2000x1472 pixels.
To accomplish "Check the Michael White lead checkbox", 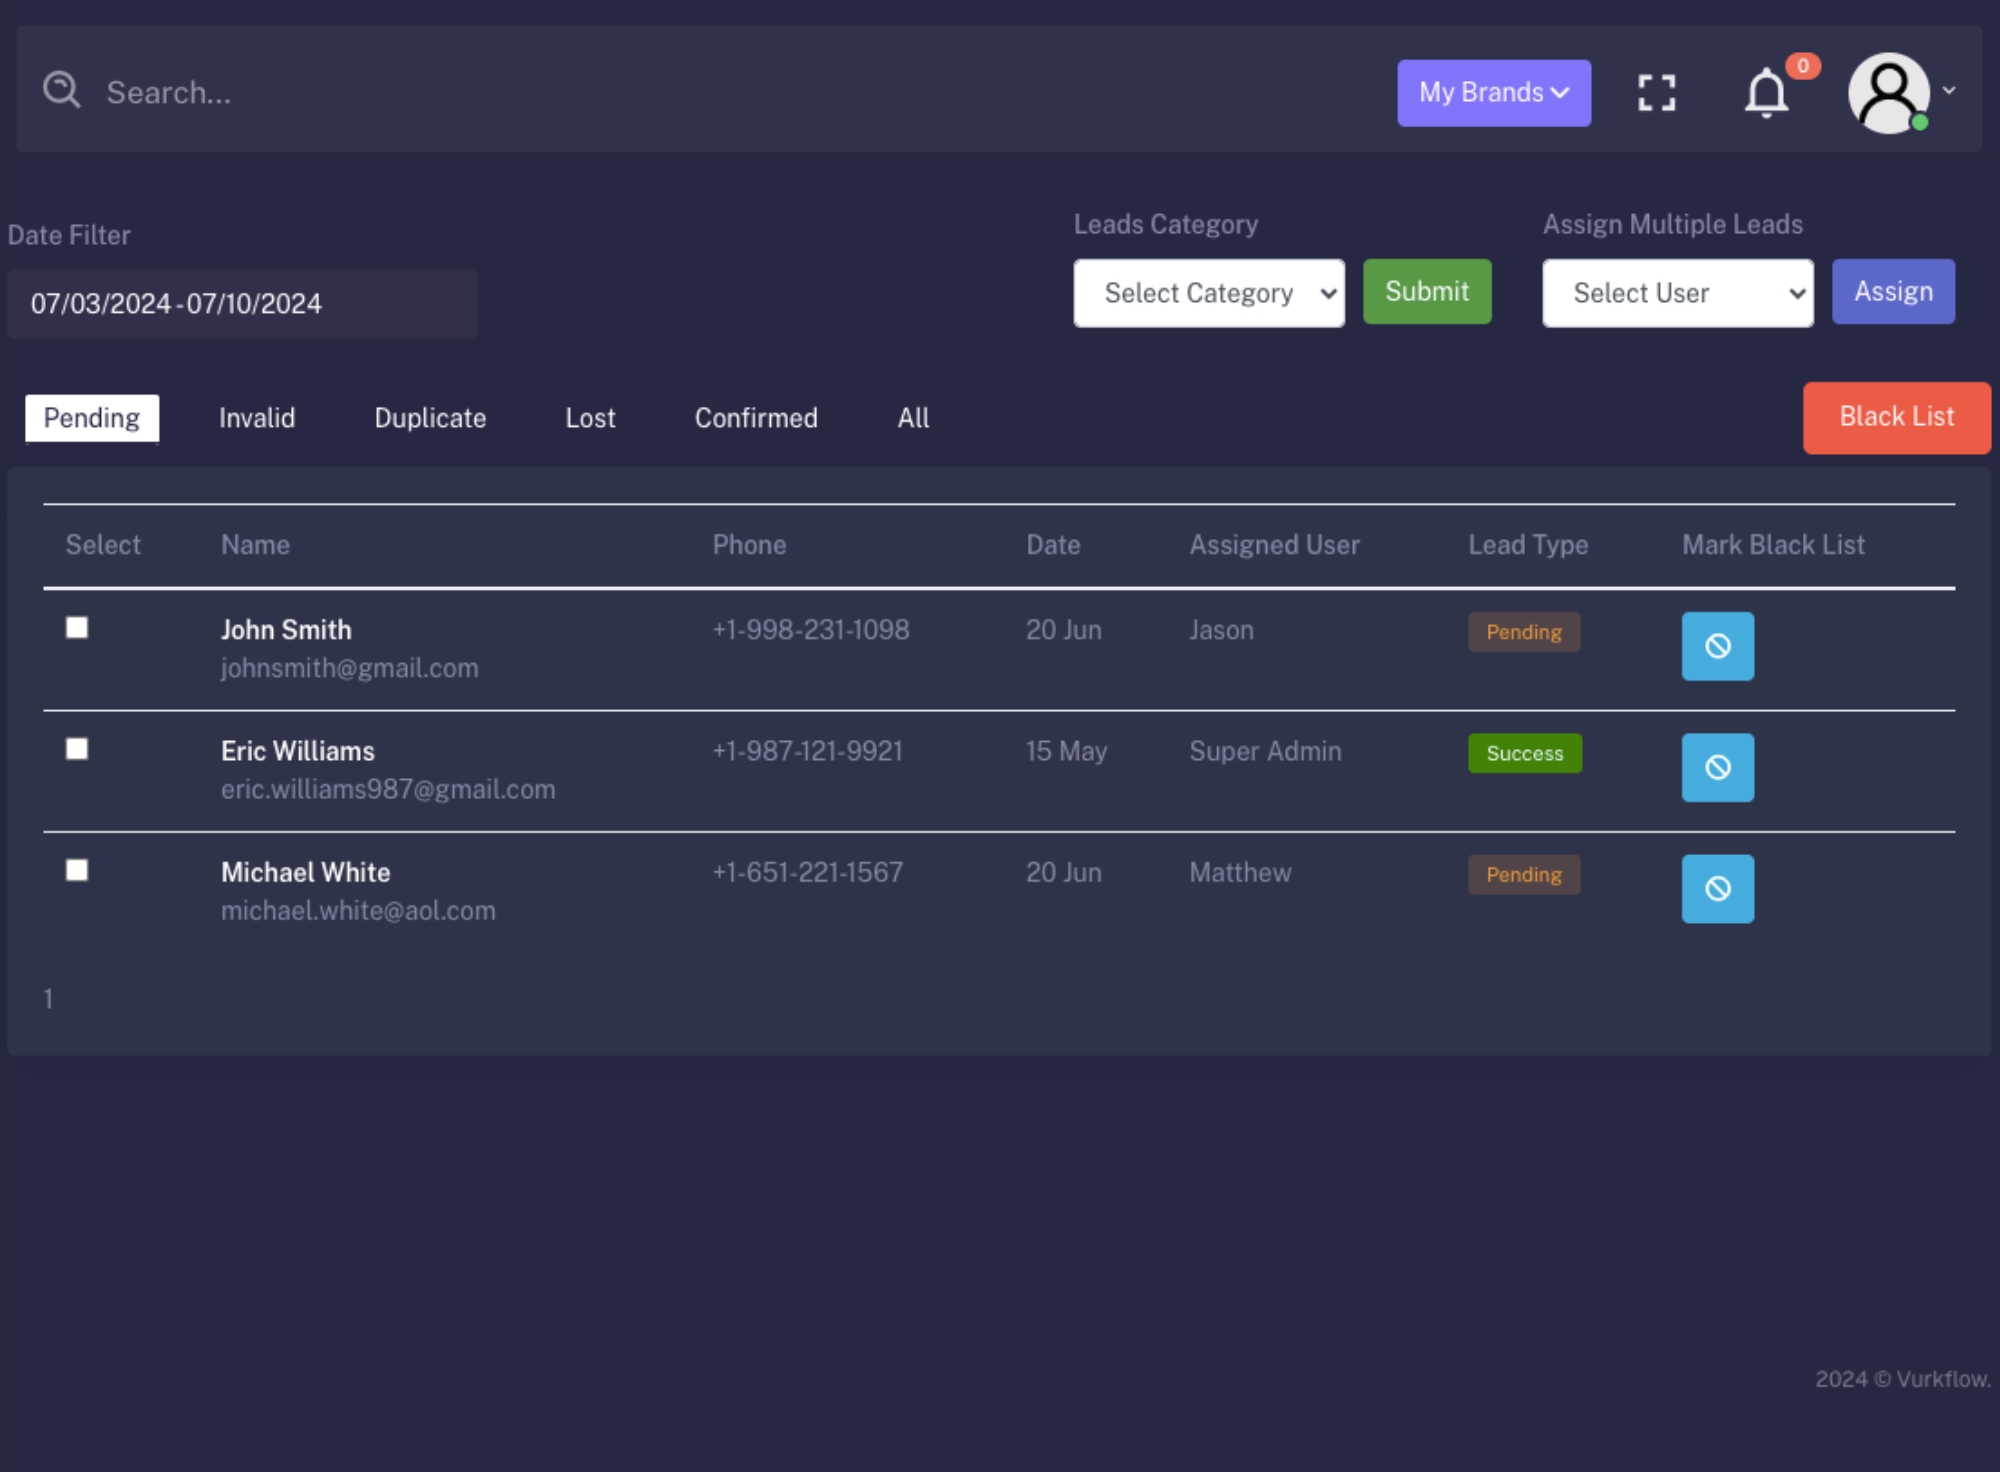I will click(77, 870).
